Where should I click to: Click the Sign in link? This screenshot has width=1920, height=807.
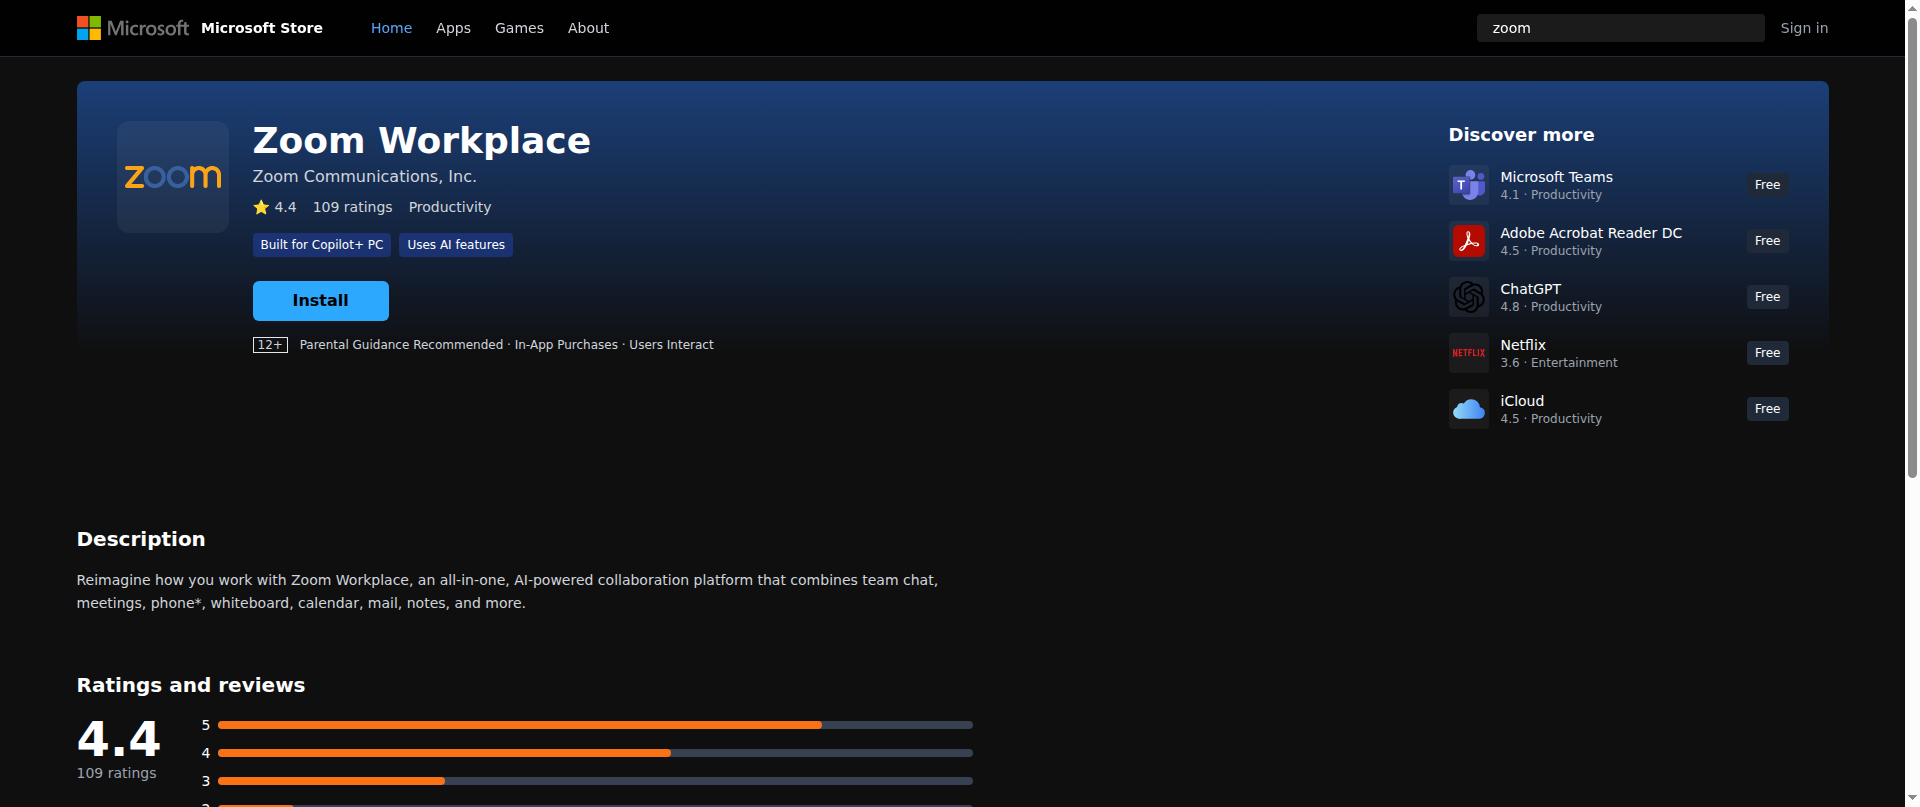tap(1804, 28)
